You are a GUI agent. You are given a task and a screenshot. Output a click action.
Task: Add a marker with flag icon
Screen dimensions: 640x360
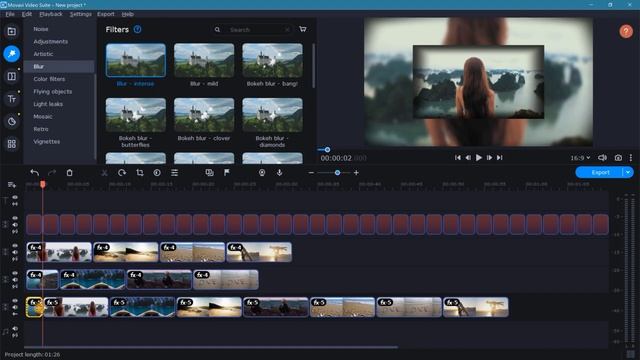pos(227,173)
